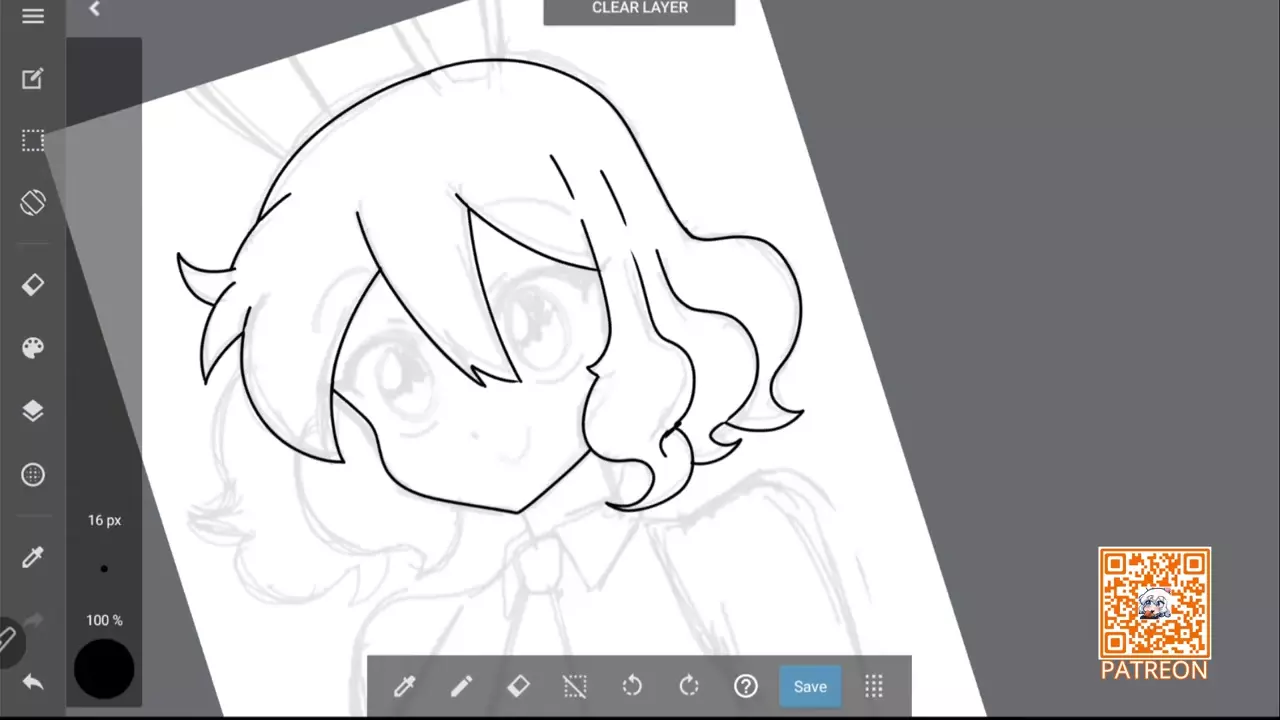Tap the black brush color swatch

tap(104, 668)
